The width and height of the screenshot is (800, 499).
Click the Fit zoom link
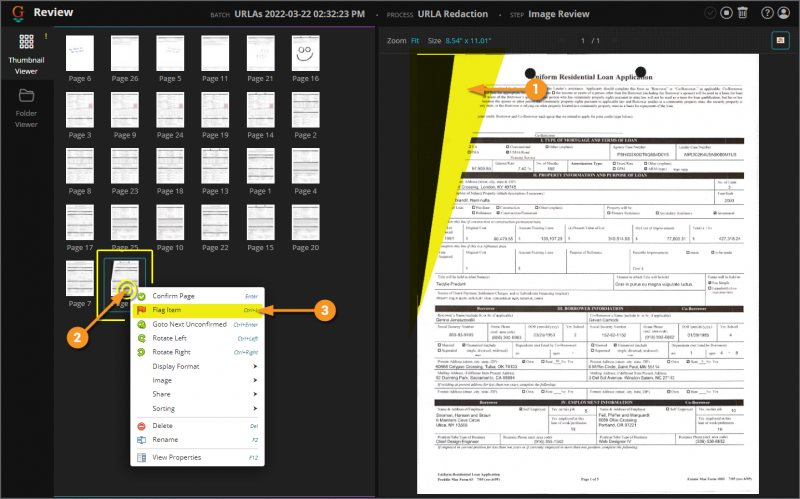(x=415, y=41)
